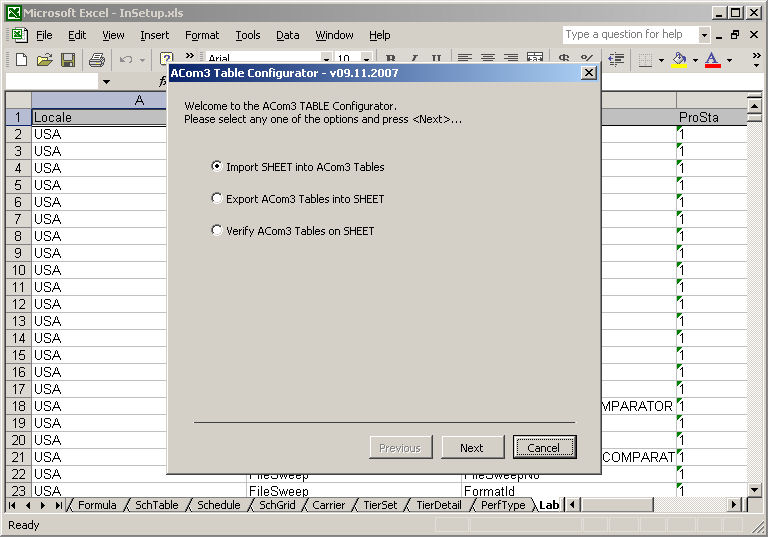Open borders style dropdown arrow
768x537 pixels.
[x=661, y=60]
